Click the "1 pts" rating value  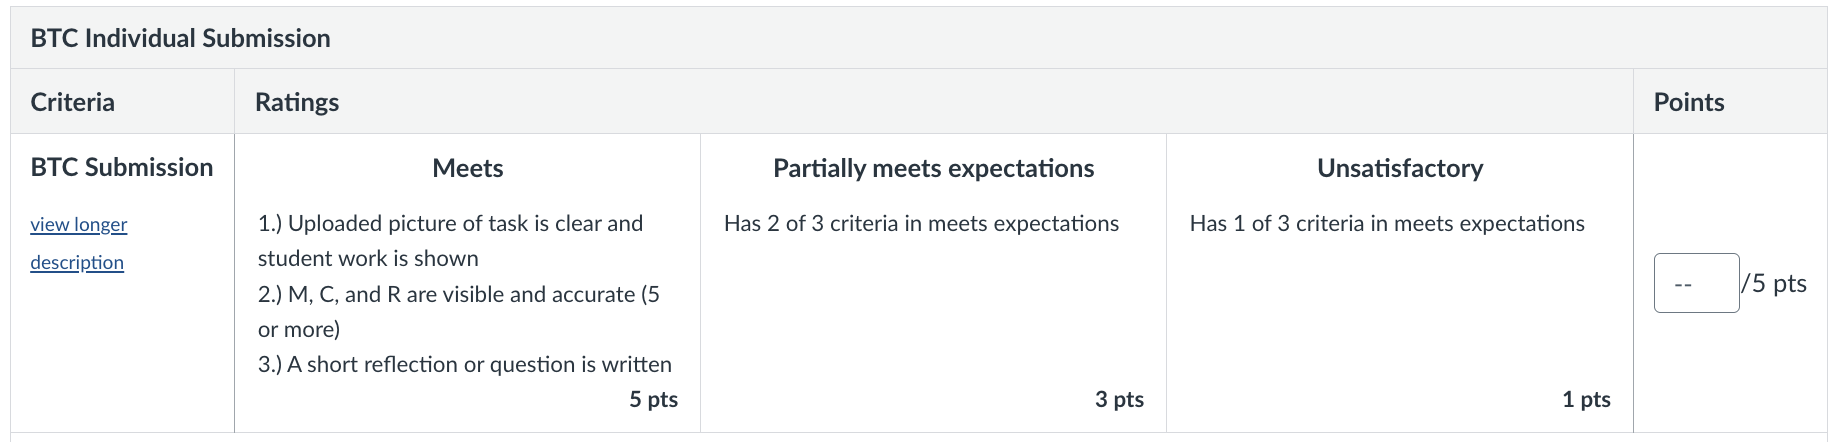point(1586,400)
